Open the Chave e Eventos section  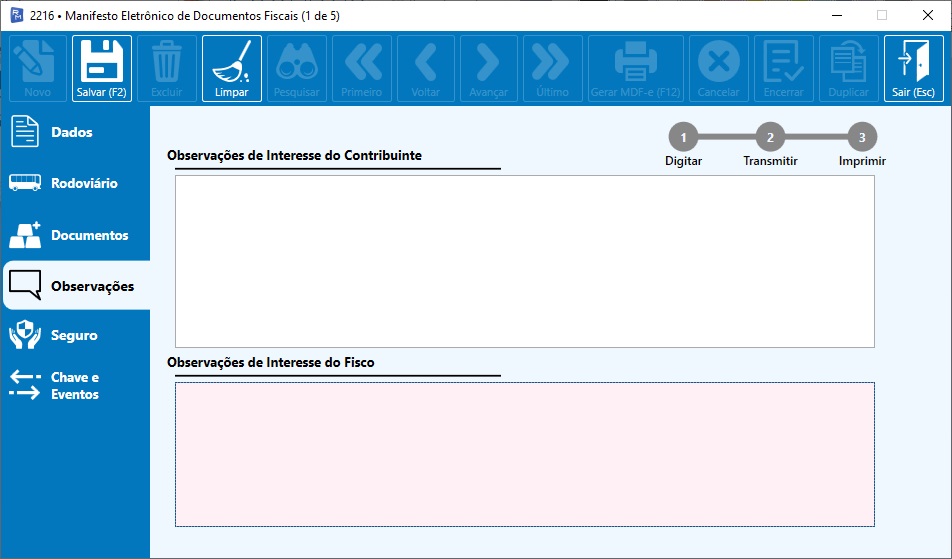[x=75, y=385]
